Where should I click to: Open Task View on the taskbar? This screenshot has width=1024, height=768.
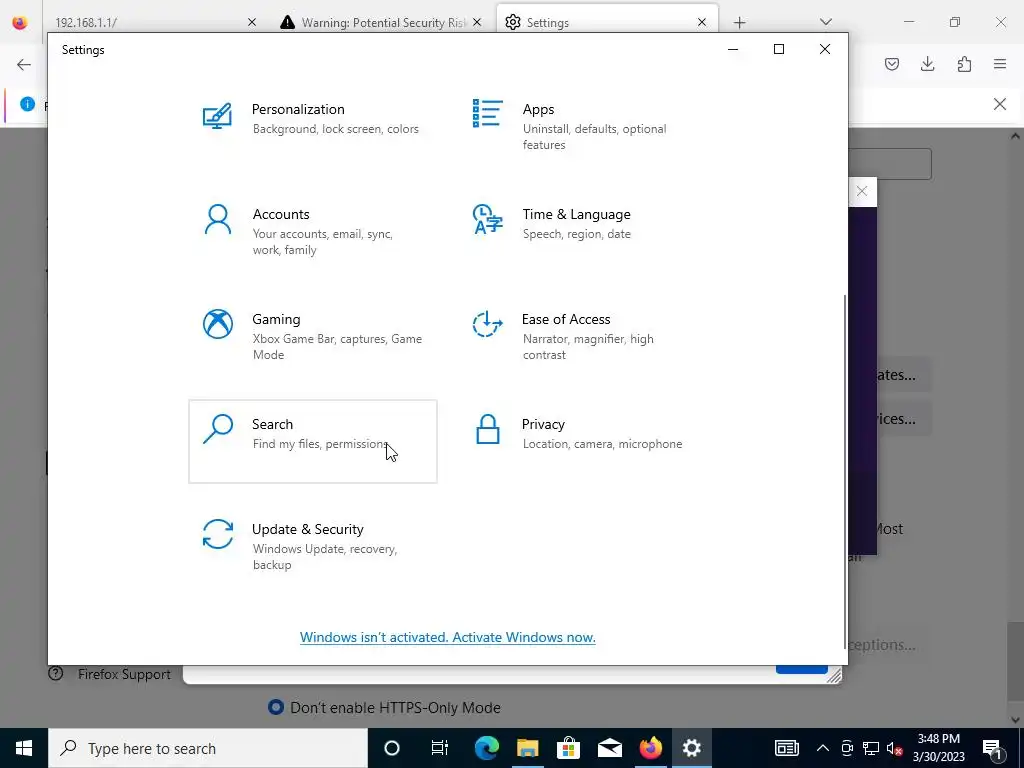coord(440,748)
